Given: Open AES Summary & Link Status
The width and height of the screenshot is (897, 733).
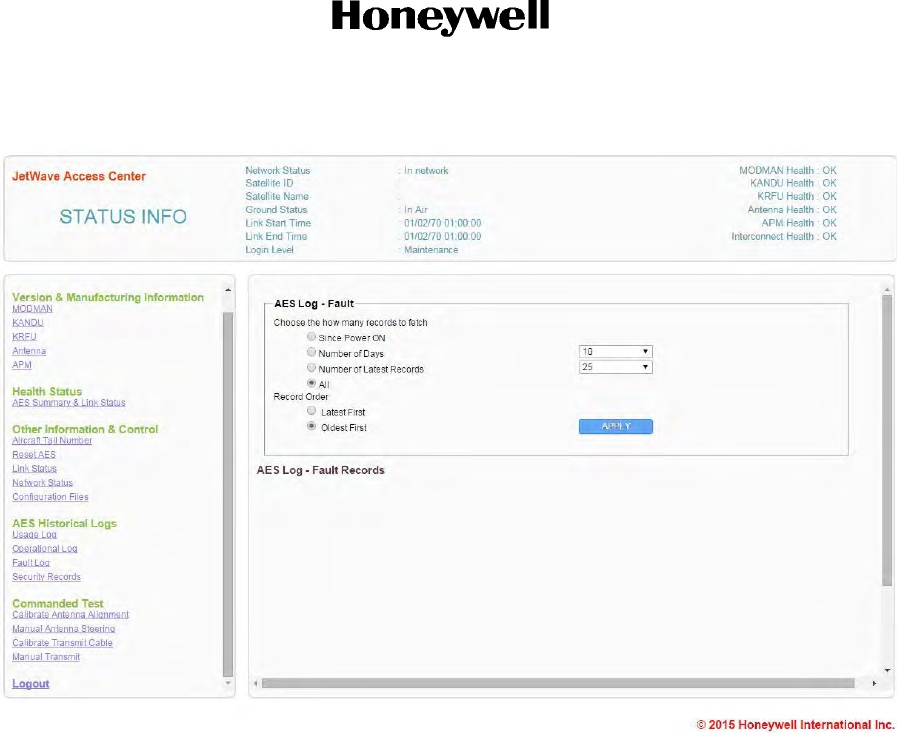Looking at the screenshot, I should coord(69,402).
